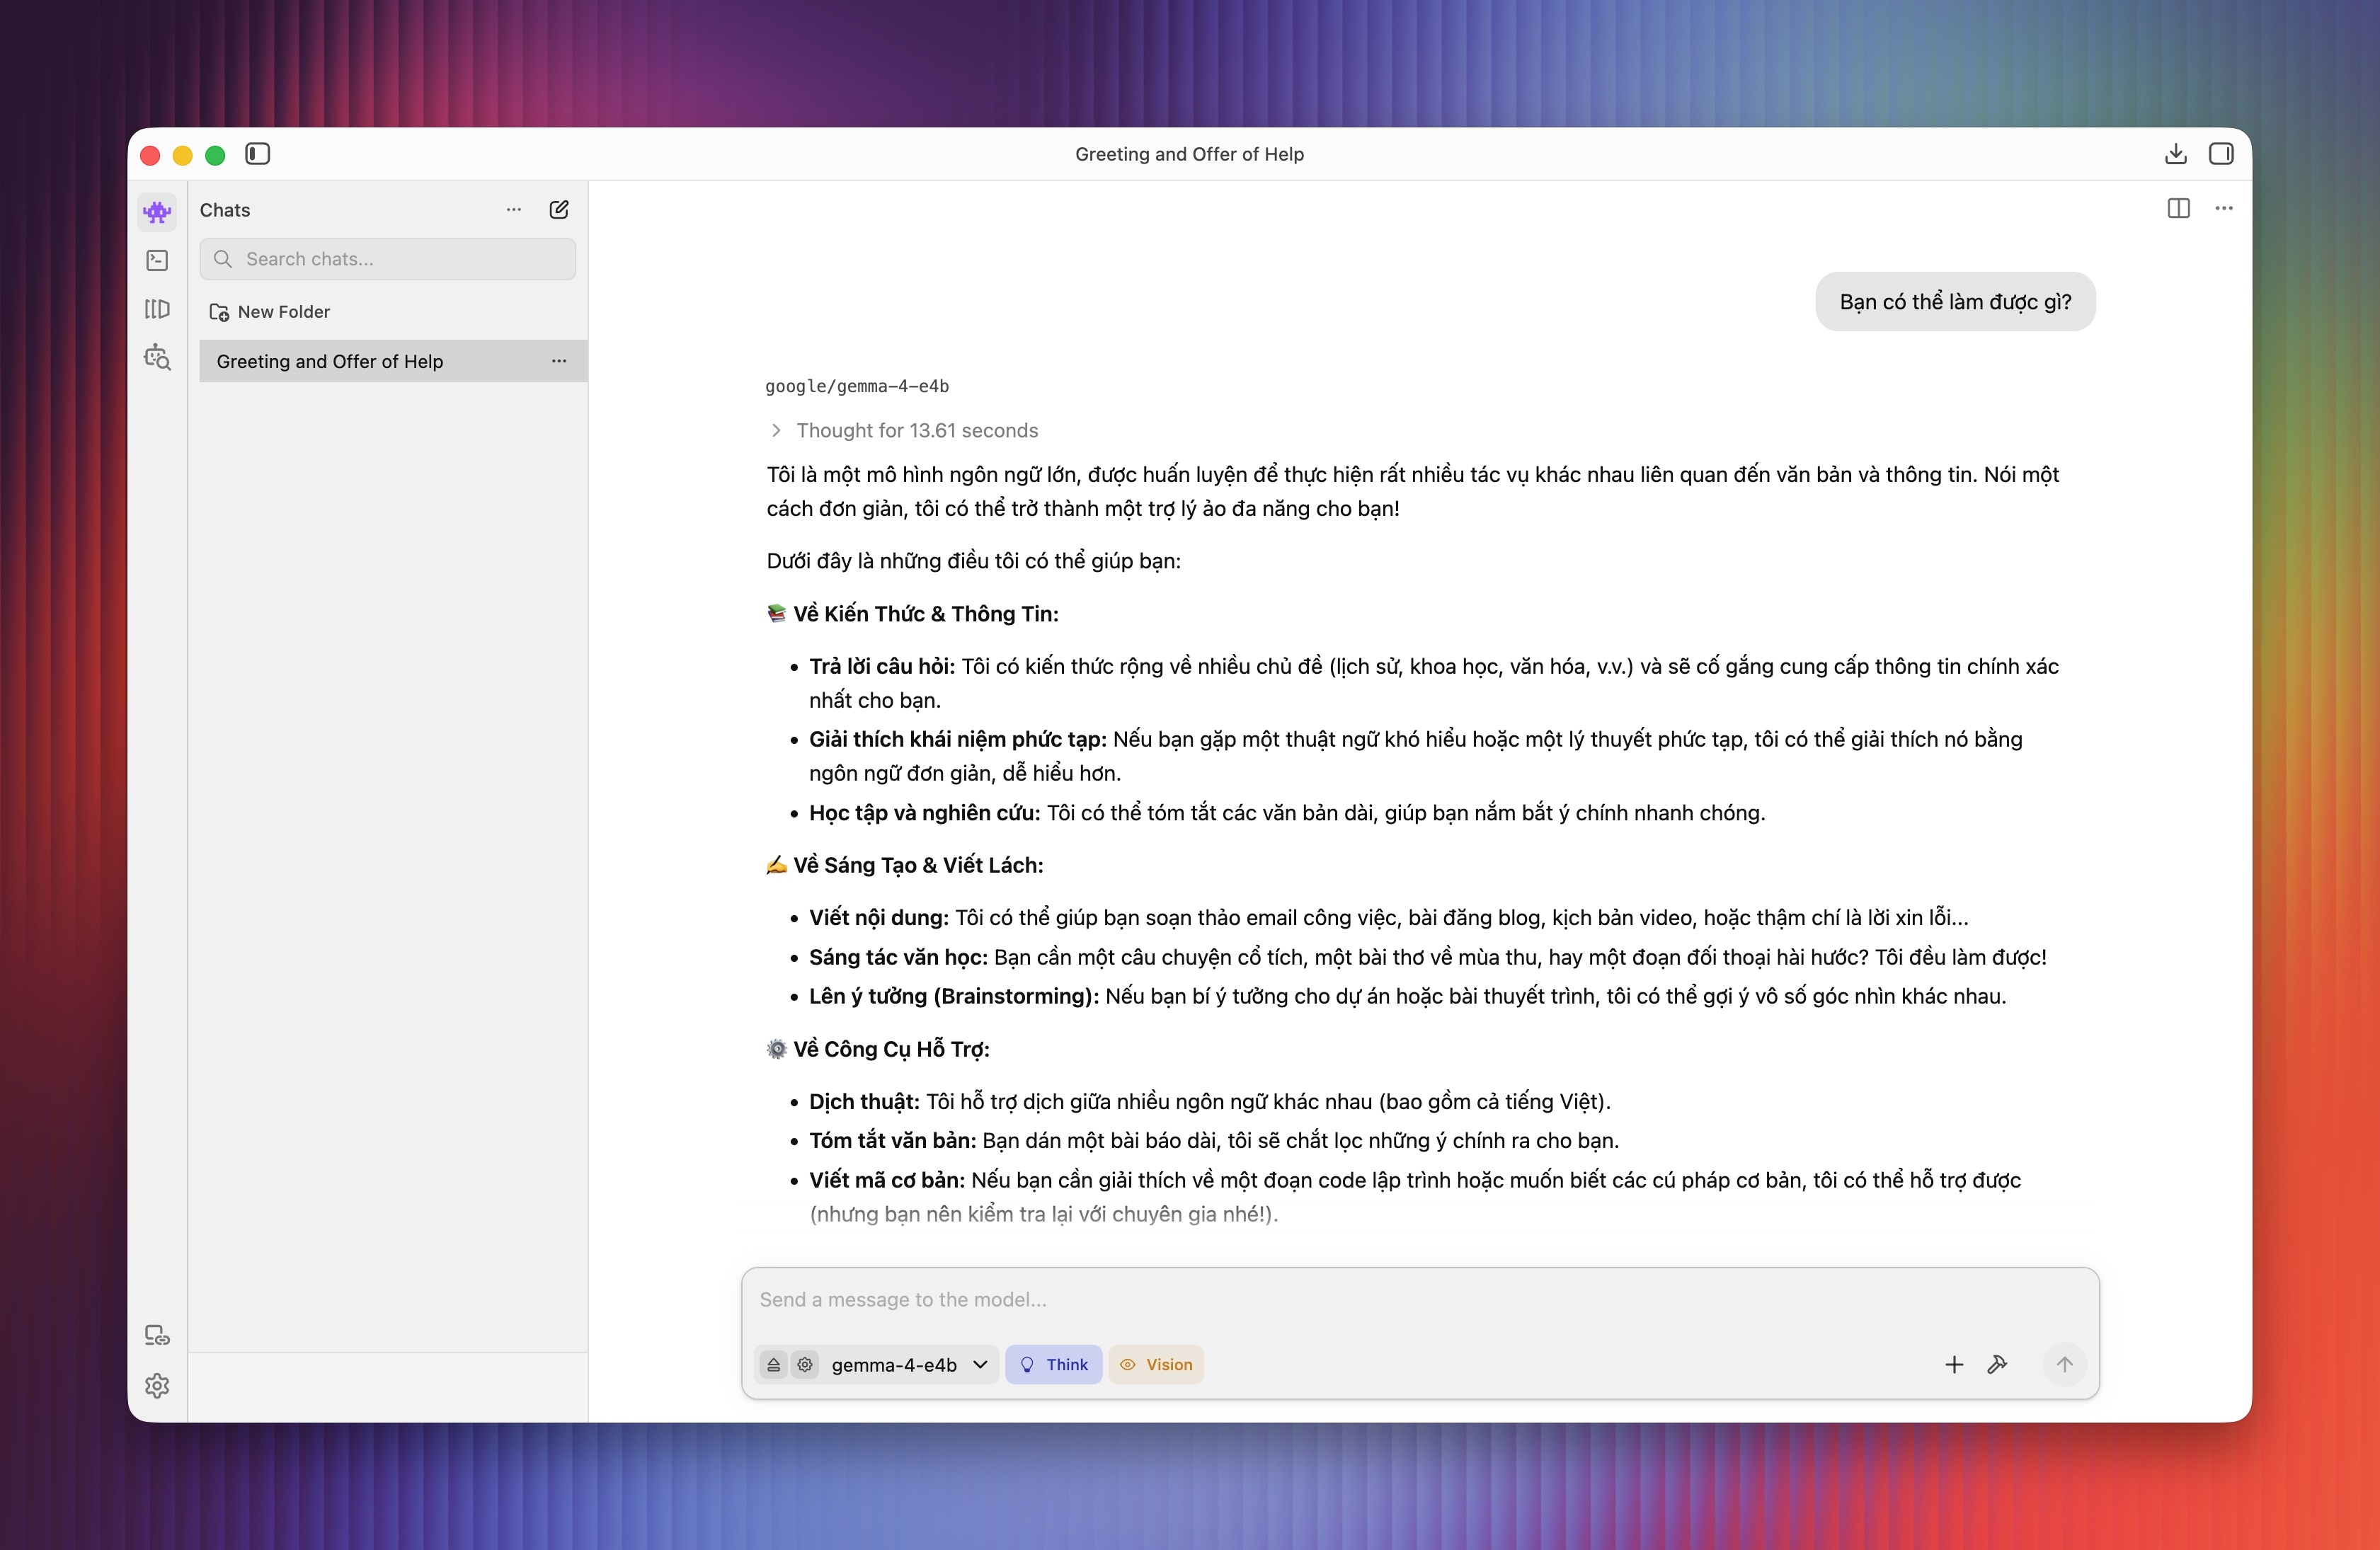
Task: Select the user message bubble Bạn có thể làm được gì?
Action: pyautogui.click(x=1955, y=302)
